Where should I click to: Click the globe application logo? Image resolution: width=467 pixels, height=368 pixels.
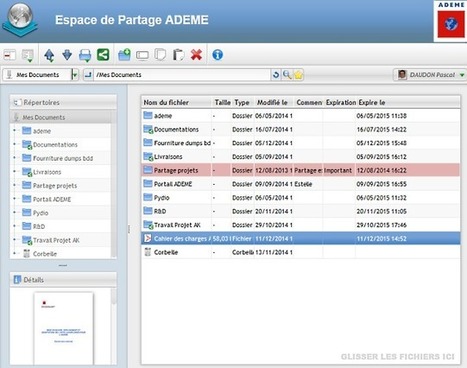pos(20,20)
